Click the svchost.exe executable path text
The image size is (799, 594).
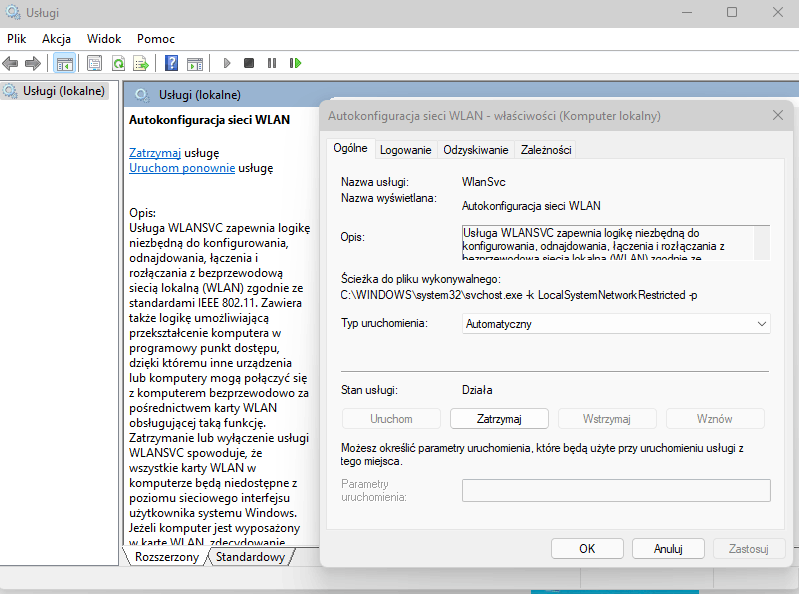click(519, 295)
